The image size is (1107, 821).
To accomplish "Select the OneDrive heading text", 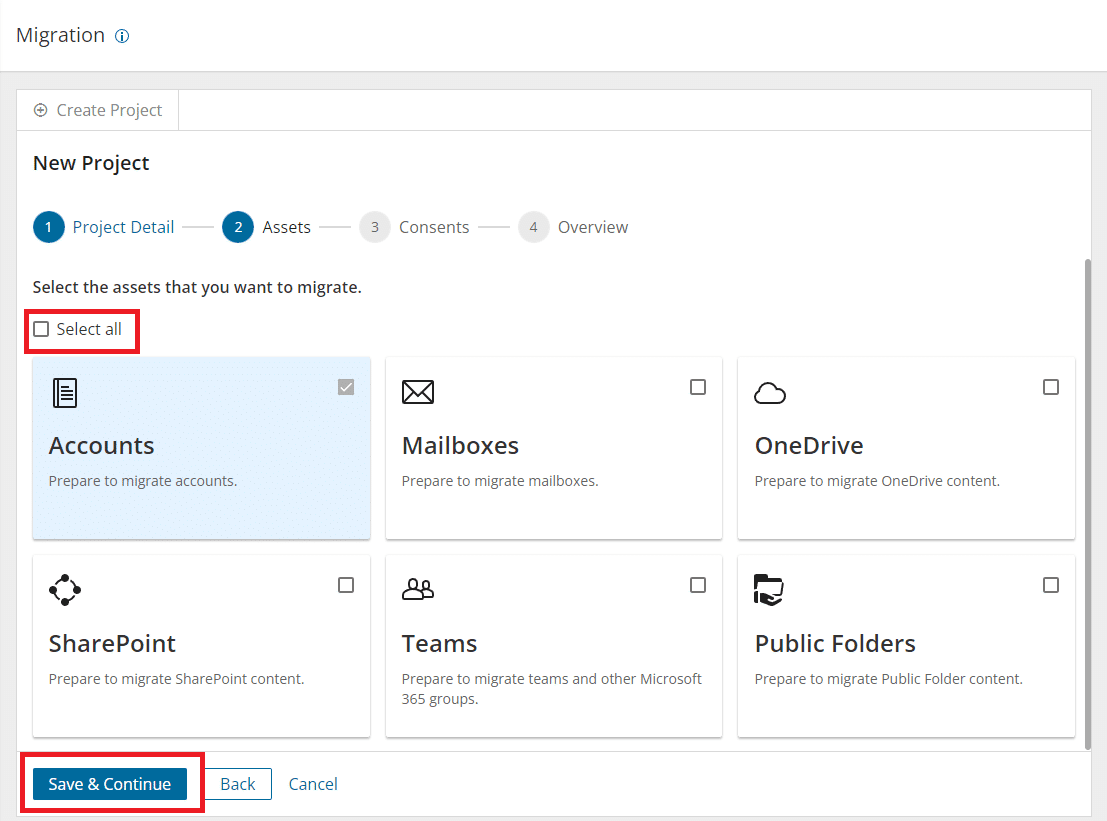I will click(809, 445).
